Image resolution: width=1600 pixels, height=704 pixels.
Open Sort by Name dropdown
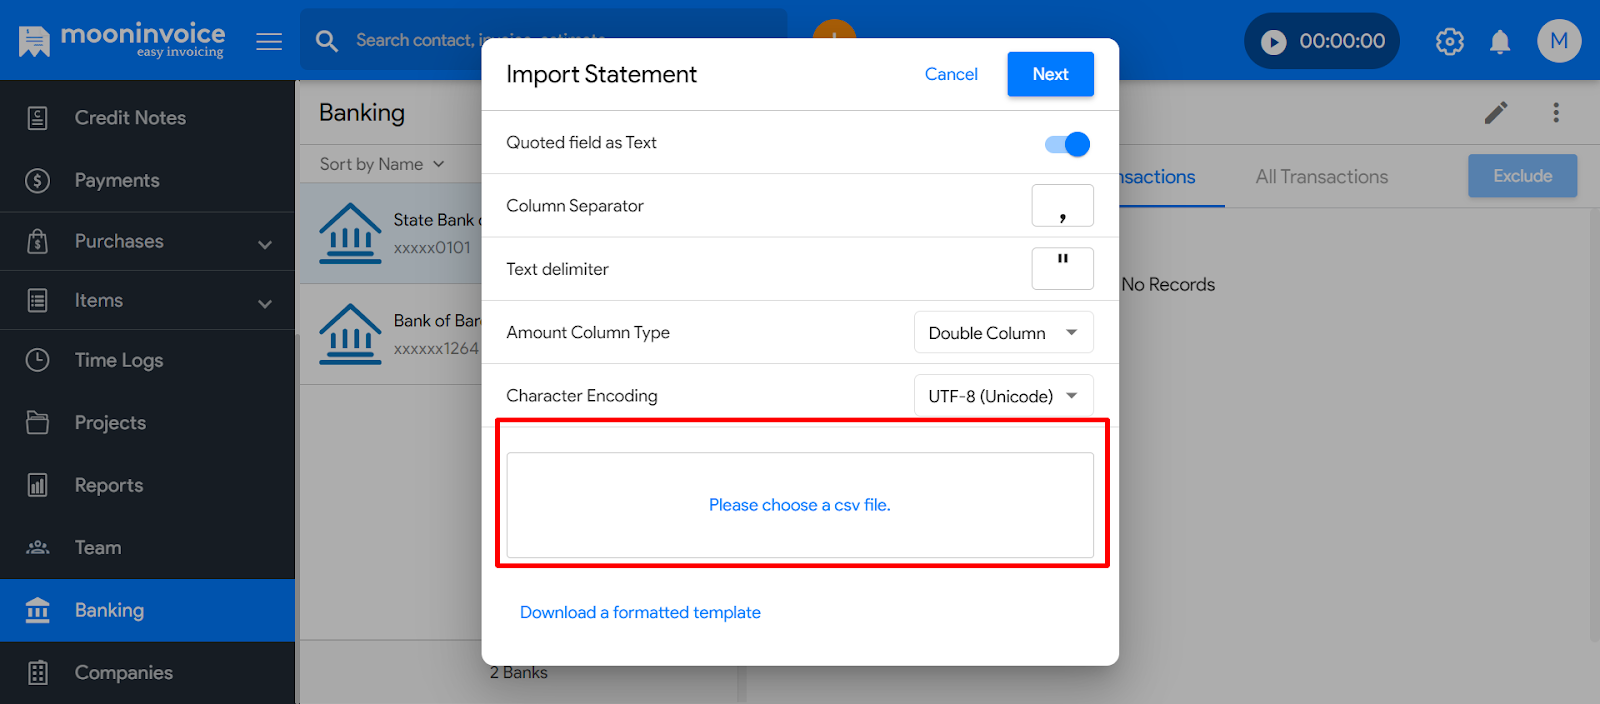pyautogui.click(x=382, y=164)
